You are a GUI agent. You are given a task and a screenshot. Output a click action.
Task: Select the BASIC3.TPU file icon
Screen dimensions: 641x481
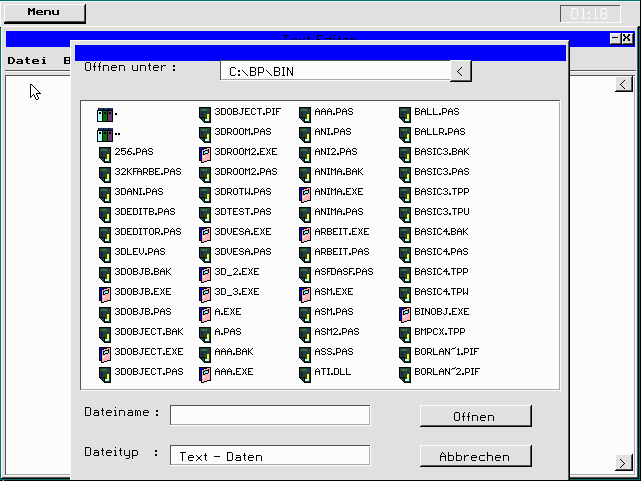405,212
